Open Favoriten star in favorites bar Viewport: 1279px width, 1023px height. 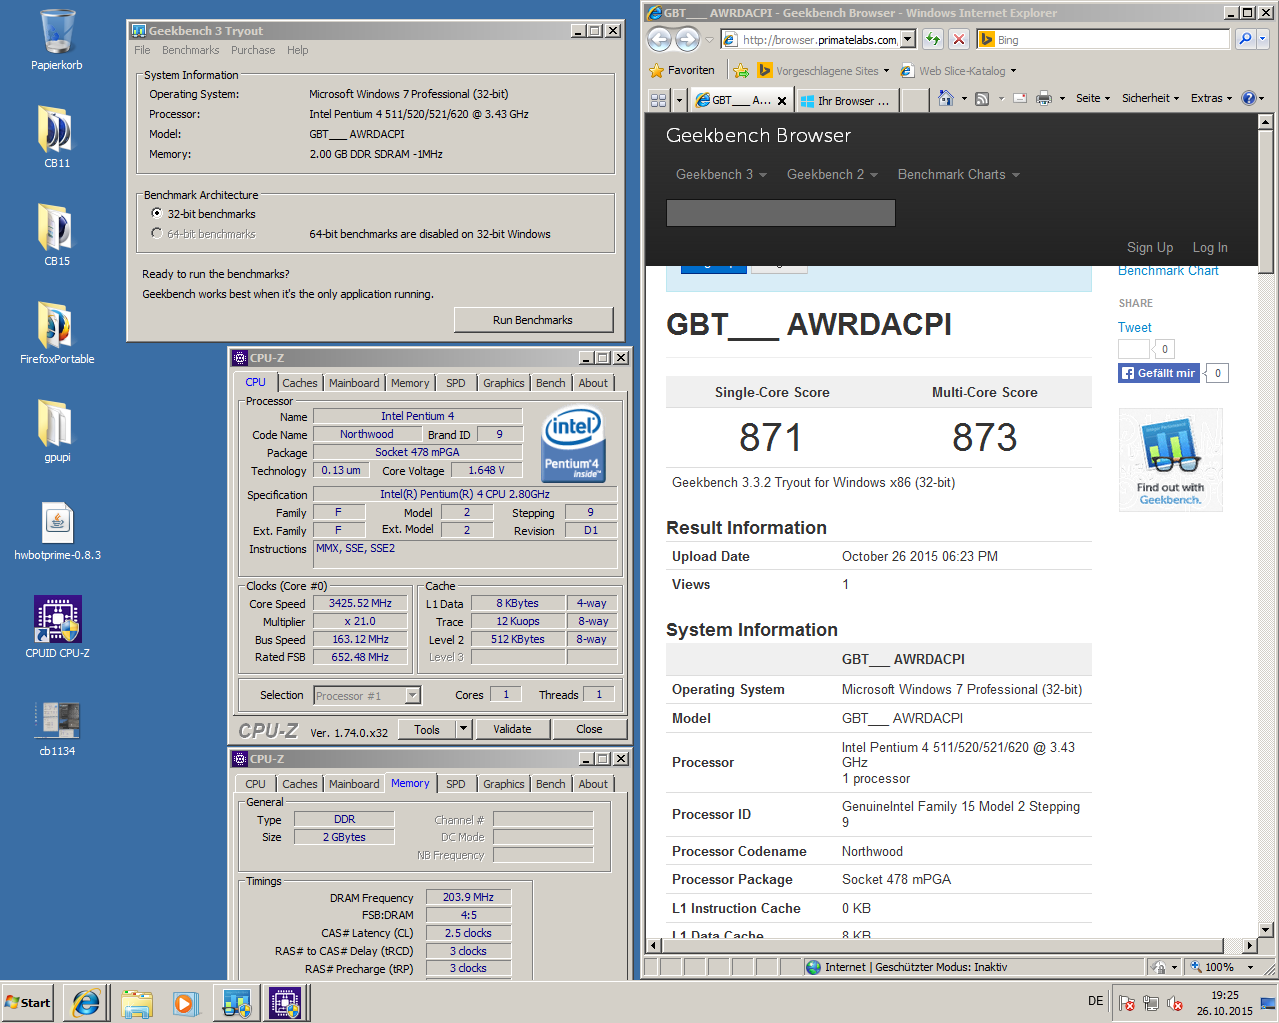[x=682, y=70]
